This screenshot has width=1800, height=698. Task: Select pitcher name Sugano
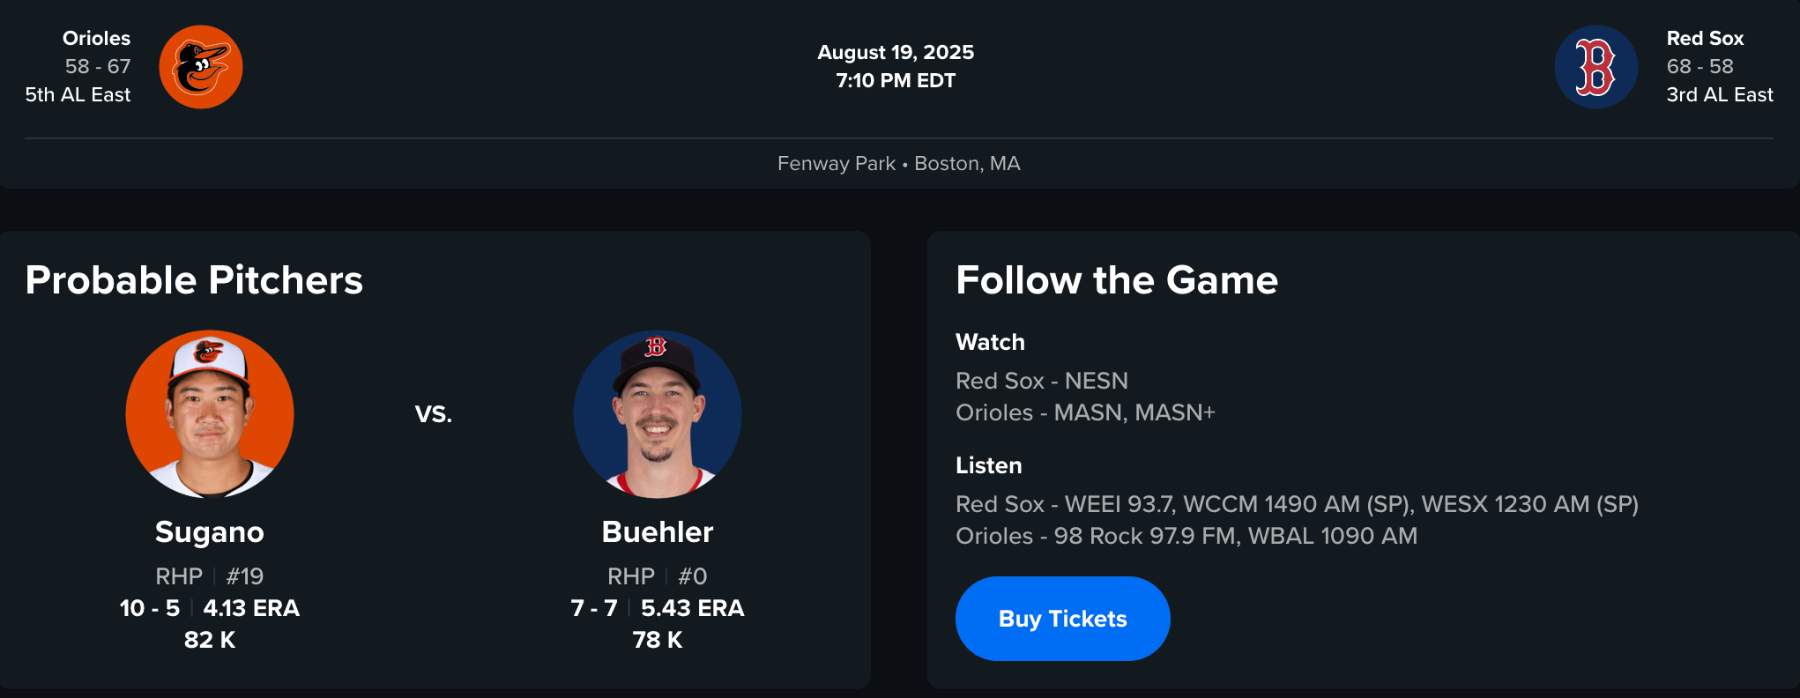click(210, 532)
